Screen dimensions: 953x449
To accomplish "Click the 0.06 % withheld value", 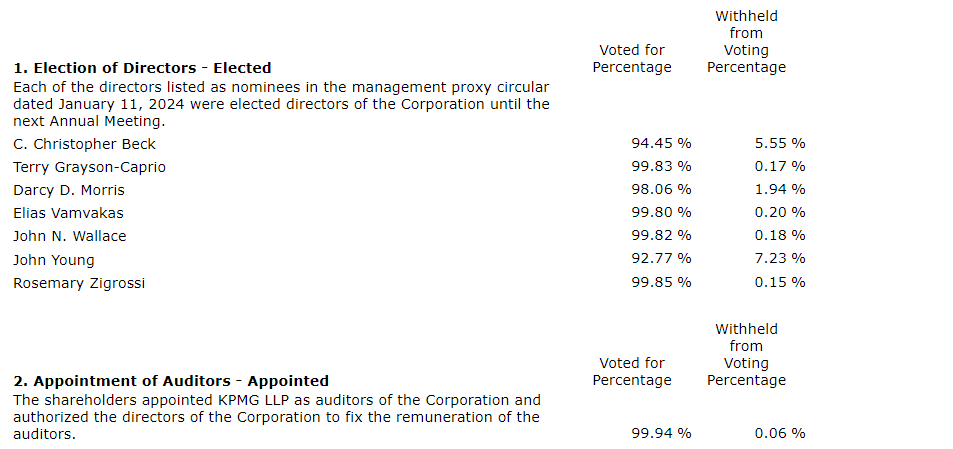I will click(x=780, y=433).
